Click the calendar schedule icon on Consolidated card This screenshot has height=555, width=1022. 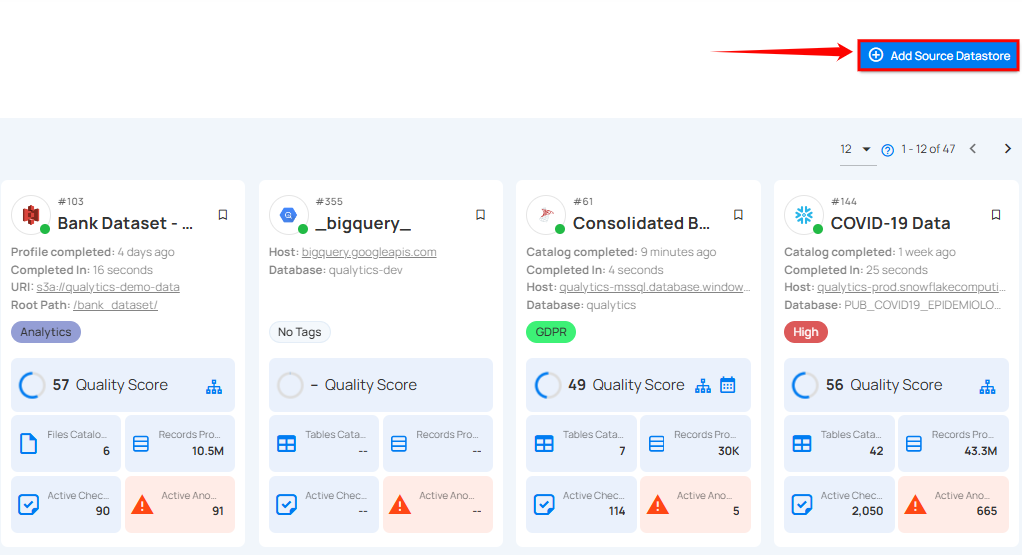point(728,385)
